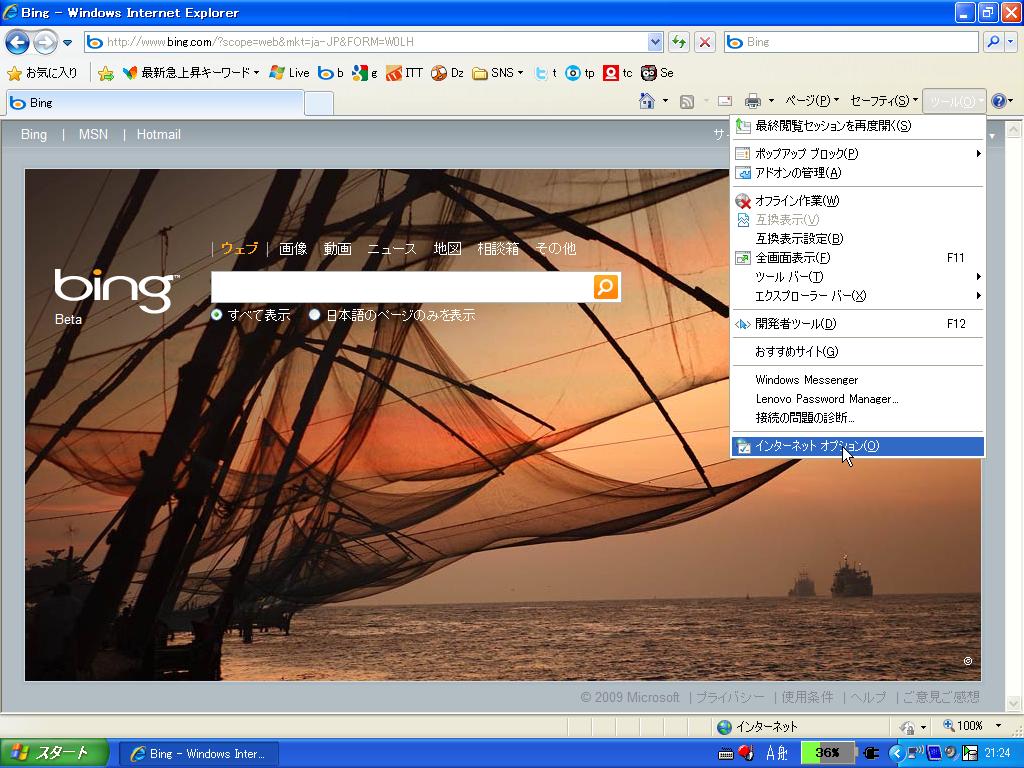Viewport: 1024px width, 768px height.
Task: Click the Help question mark icon
Action: 998,101
